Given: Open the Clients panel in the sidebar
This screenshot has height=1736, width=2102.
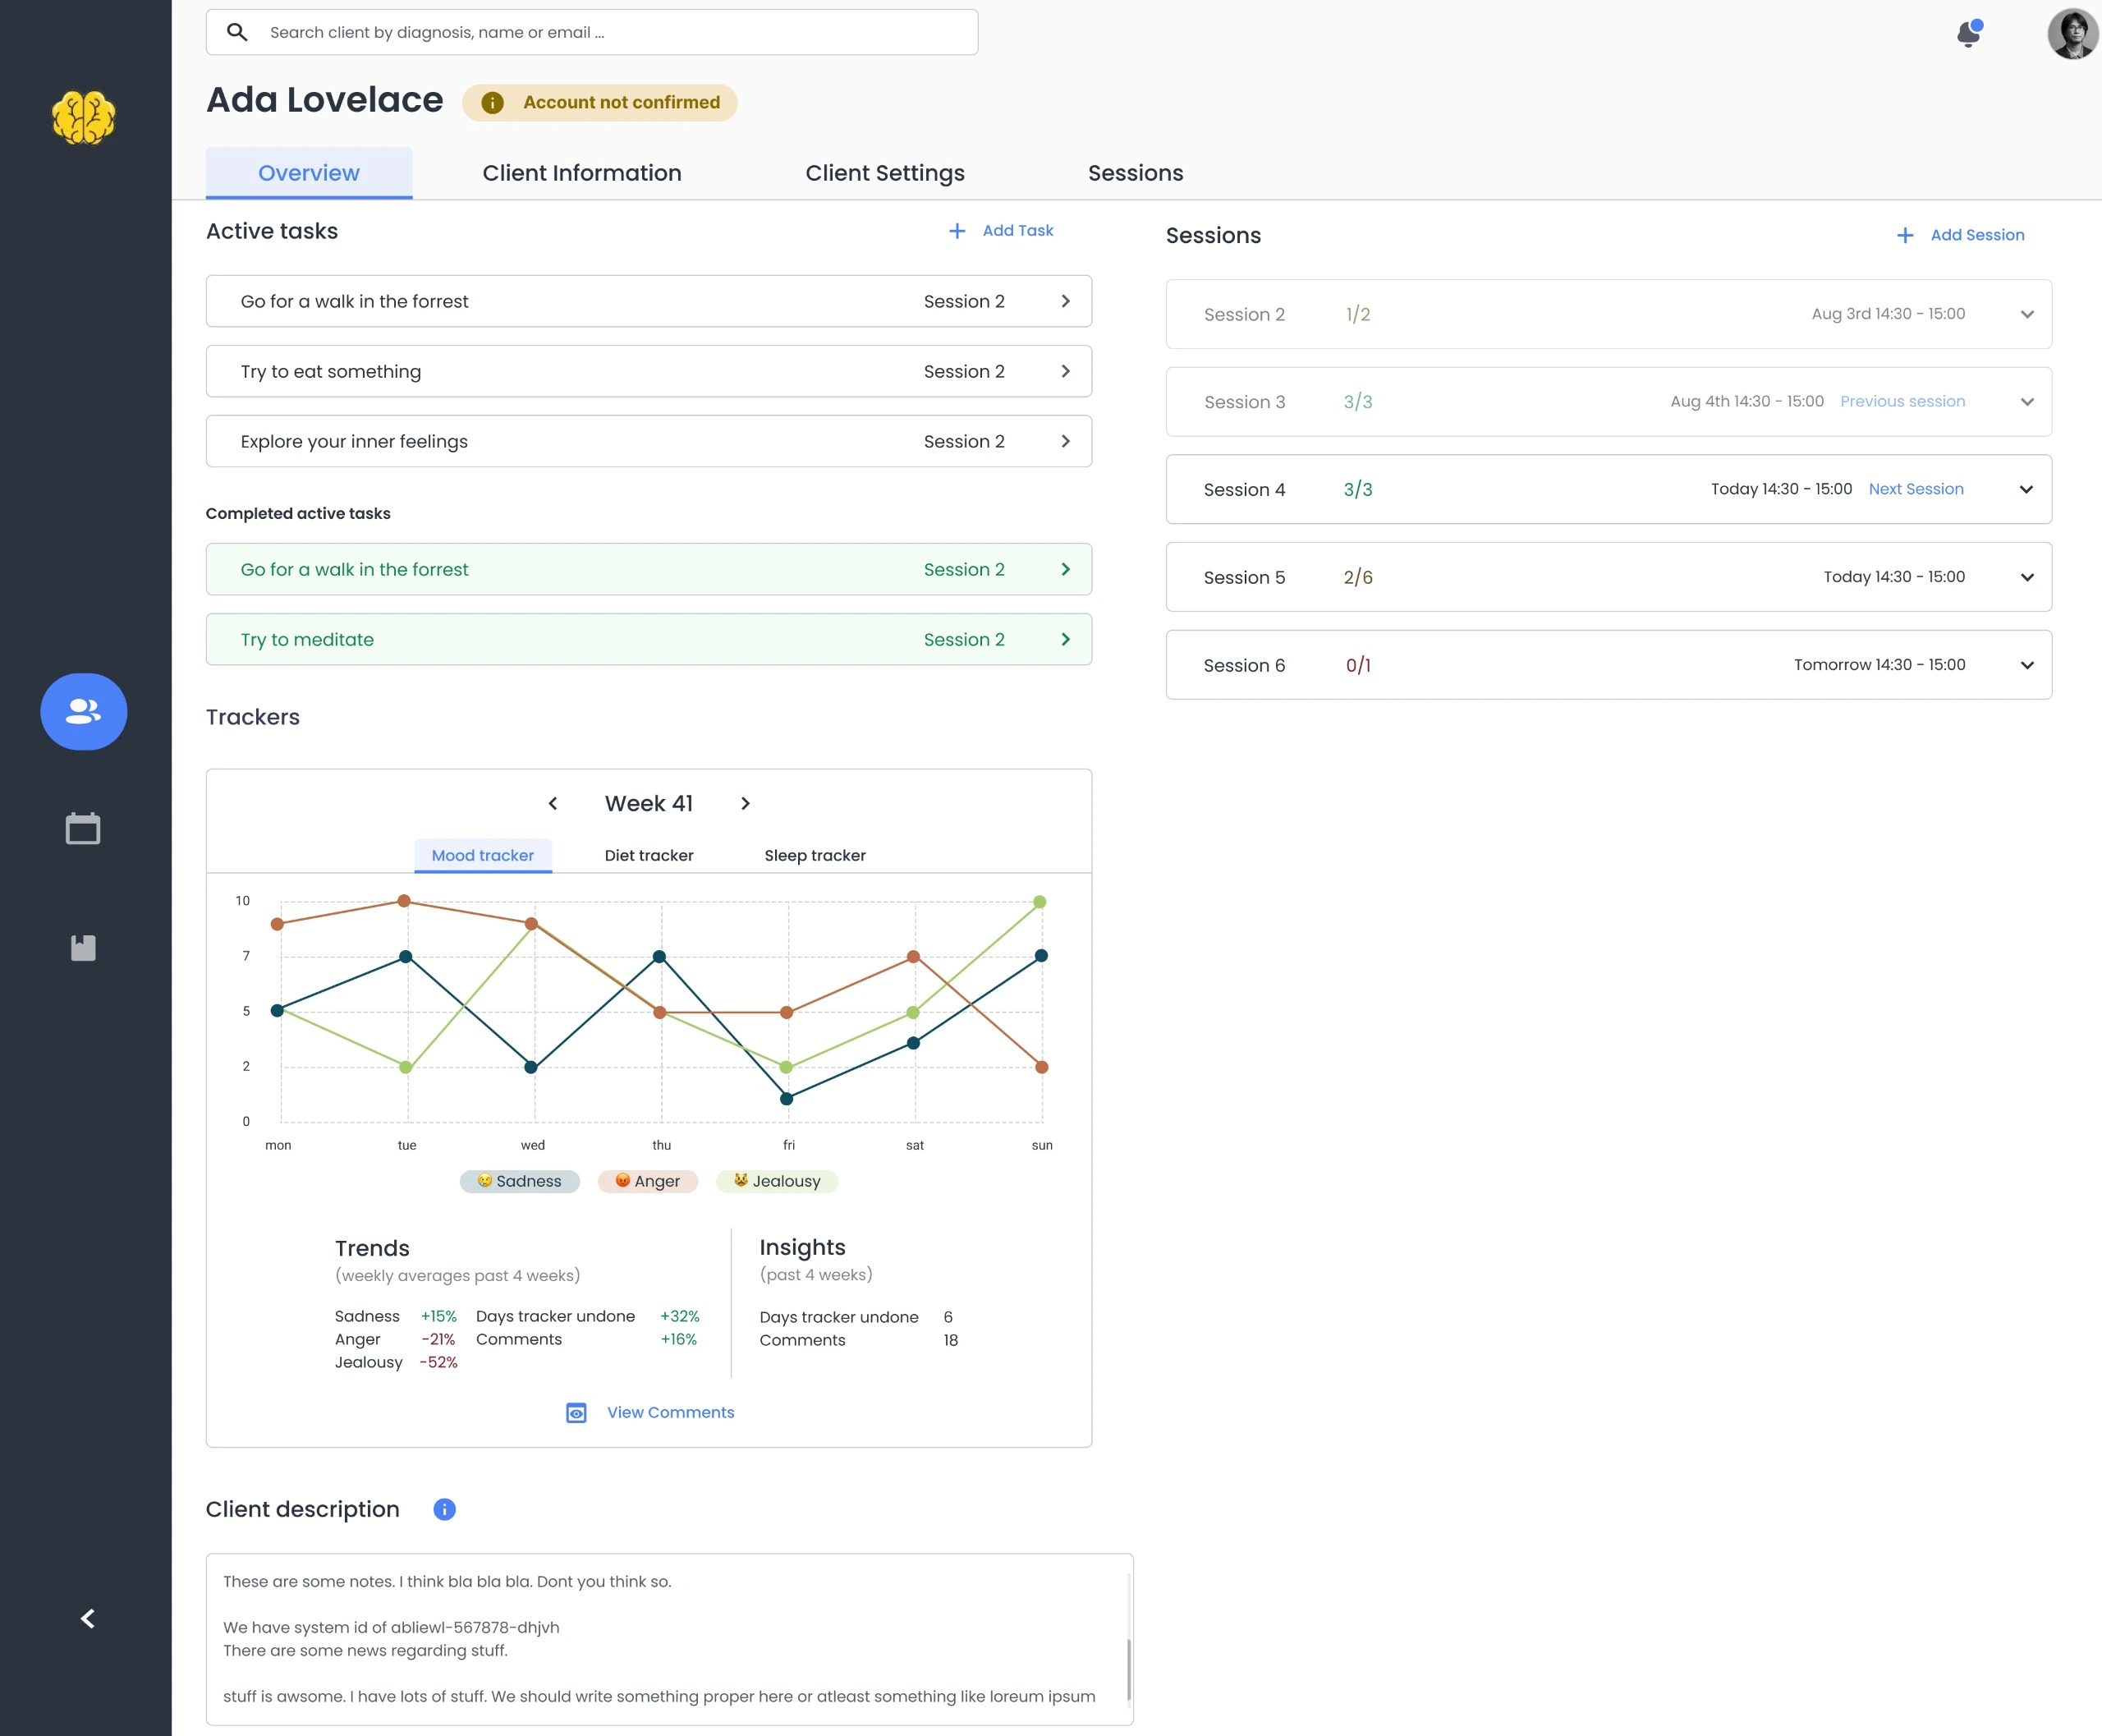Looking at the screenshot, I should click(83, 712).
